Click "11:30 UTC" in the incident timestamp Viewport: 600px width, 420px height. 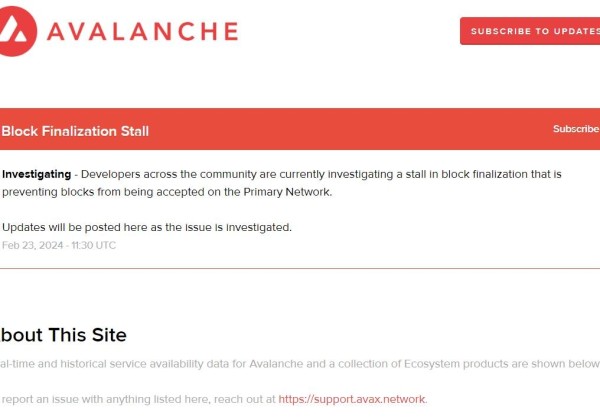[x=92, y=245]
